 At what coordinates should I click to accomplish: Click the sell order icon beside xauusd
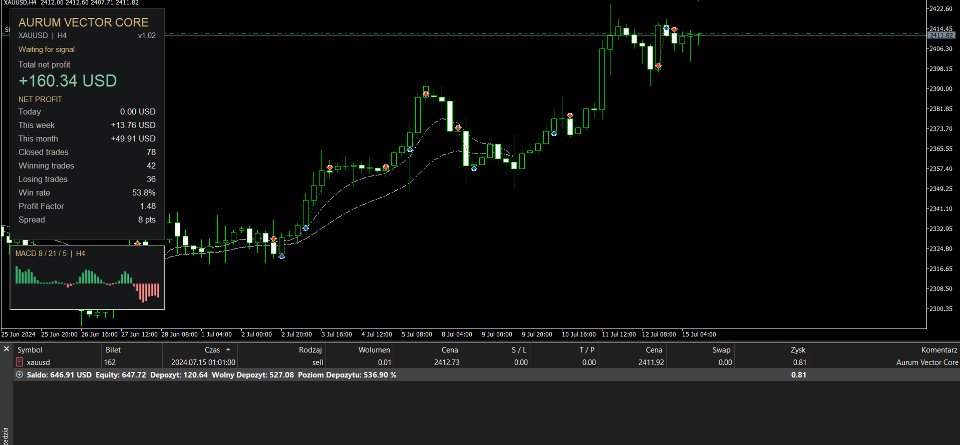click(19, 362)
